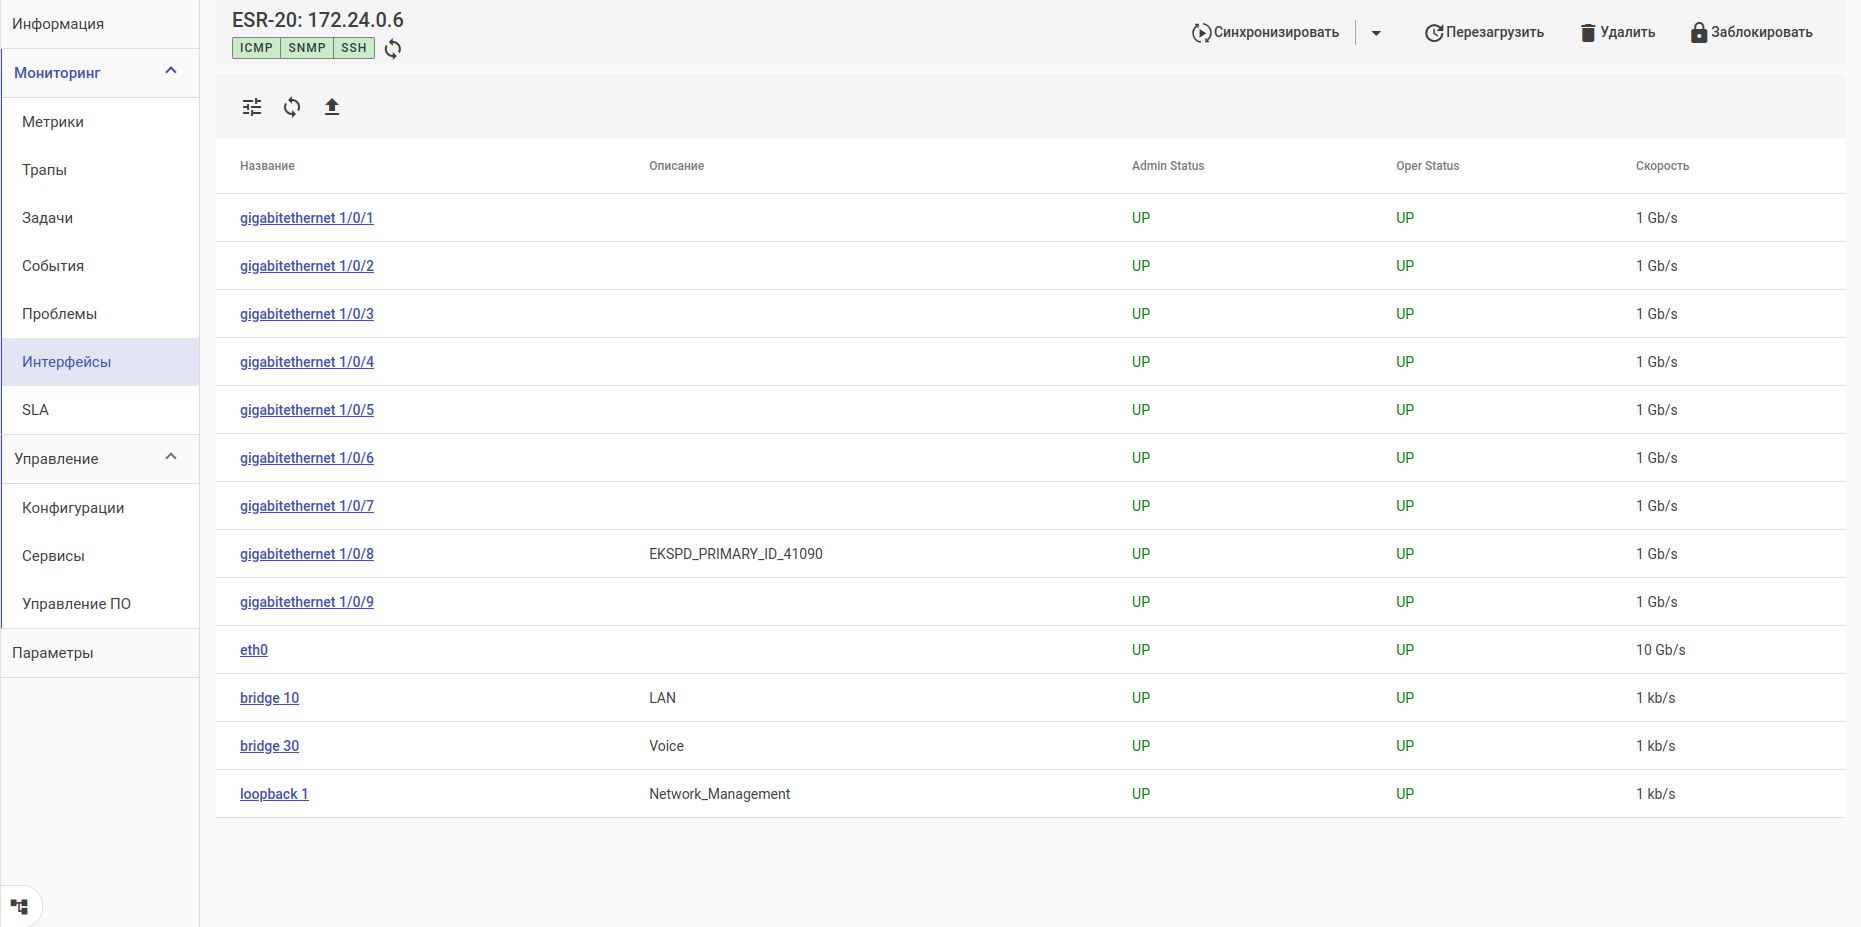
Task: Refresh the interfaces table
Action: (x=292, y=107)
